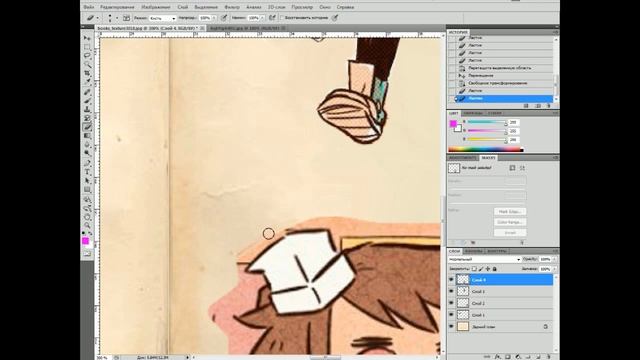
Task: Open the Фильтр menu
Action: (232, 7)
